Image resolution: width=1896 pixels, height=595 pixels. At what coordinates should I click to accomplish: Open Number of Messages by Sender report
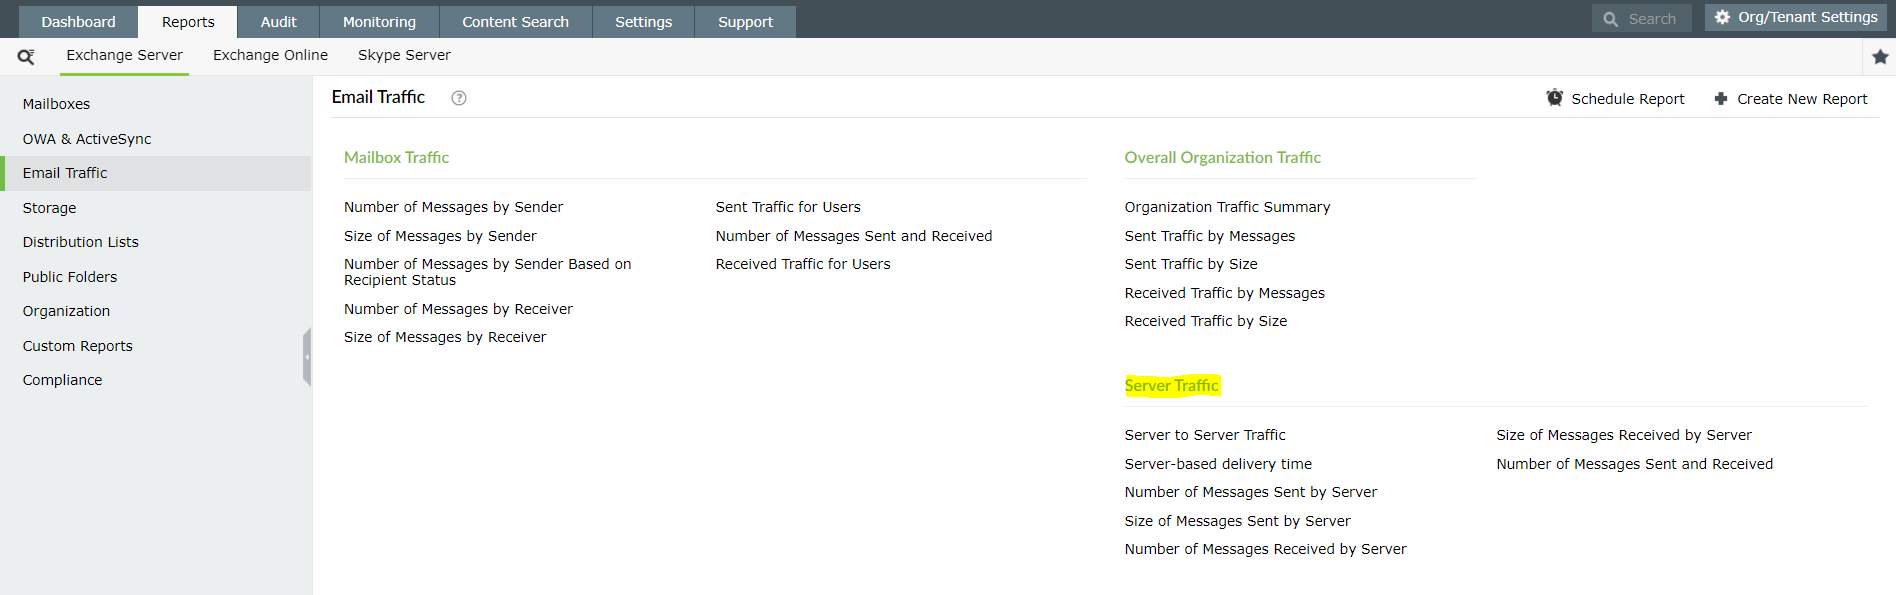[453, 207]
